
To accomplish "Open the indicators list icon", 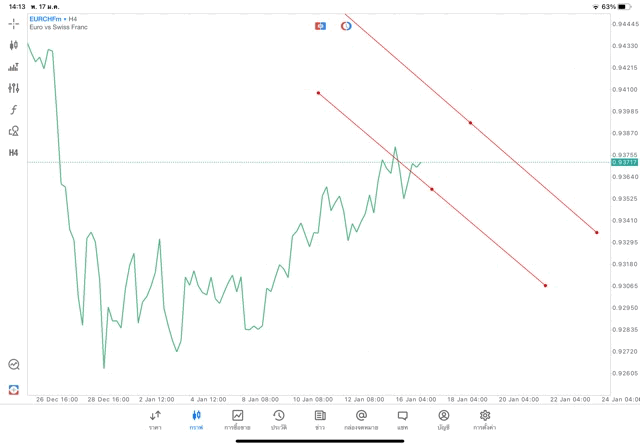I will click(14, 67).
